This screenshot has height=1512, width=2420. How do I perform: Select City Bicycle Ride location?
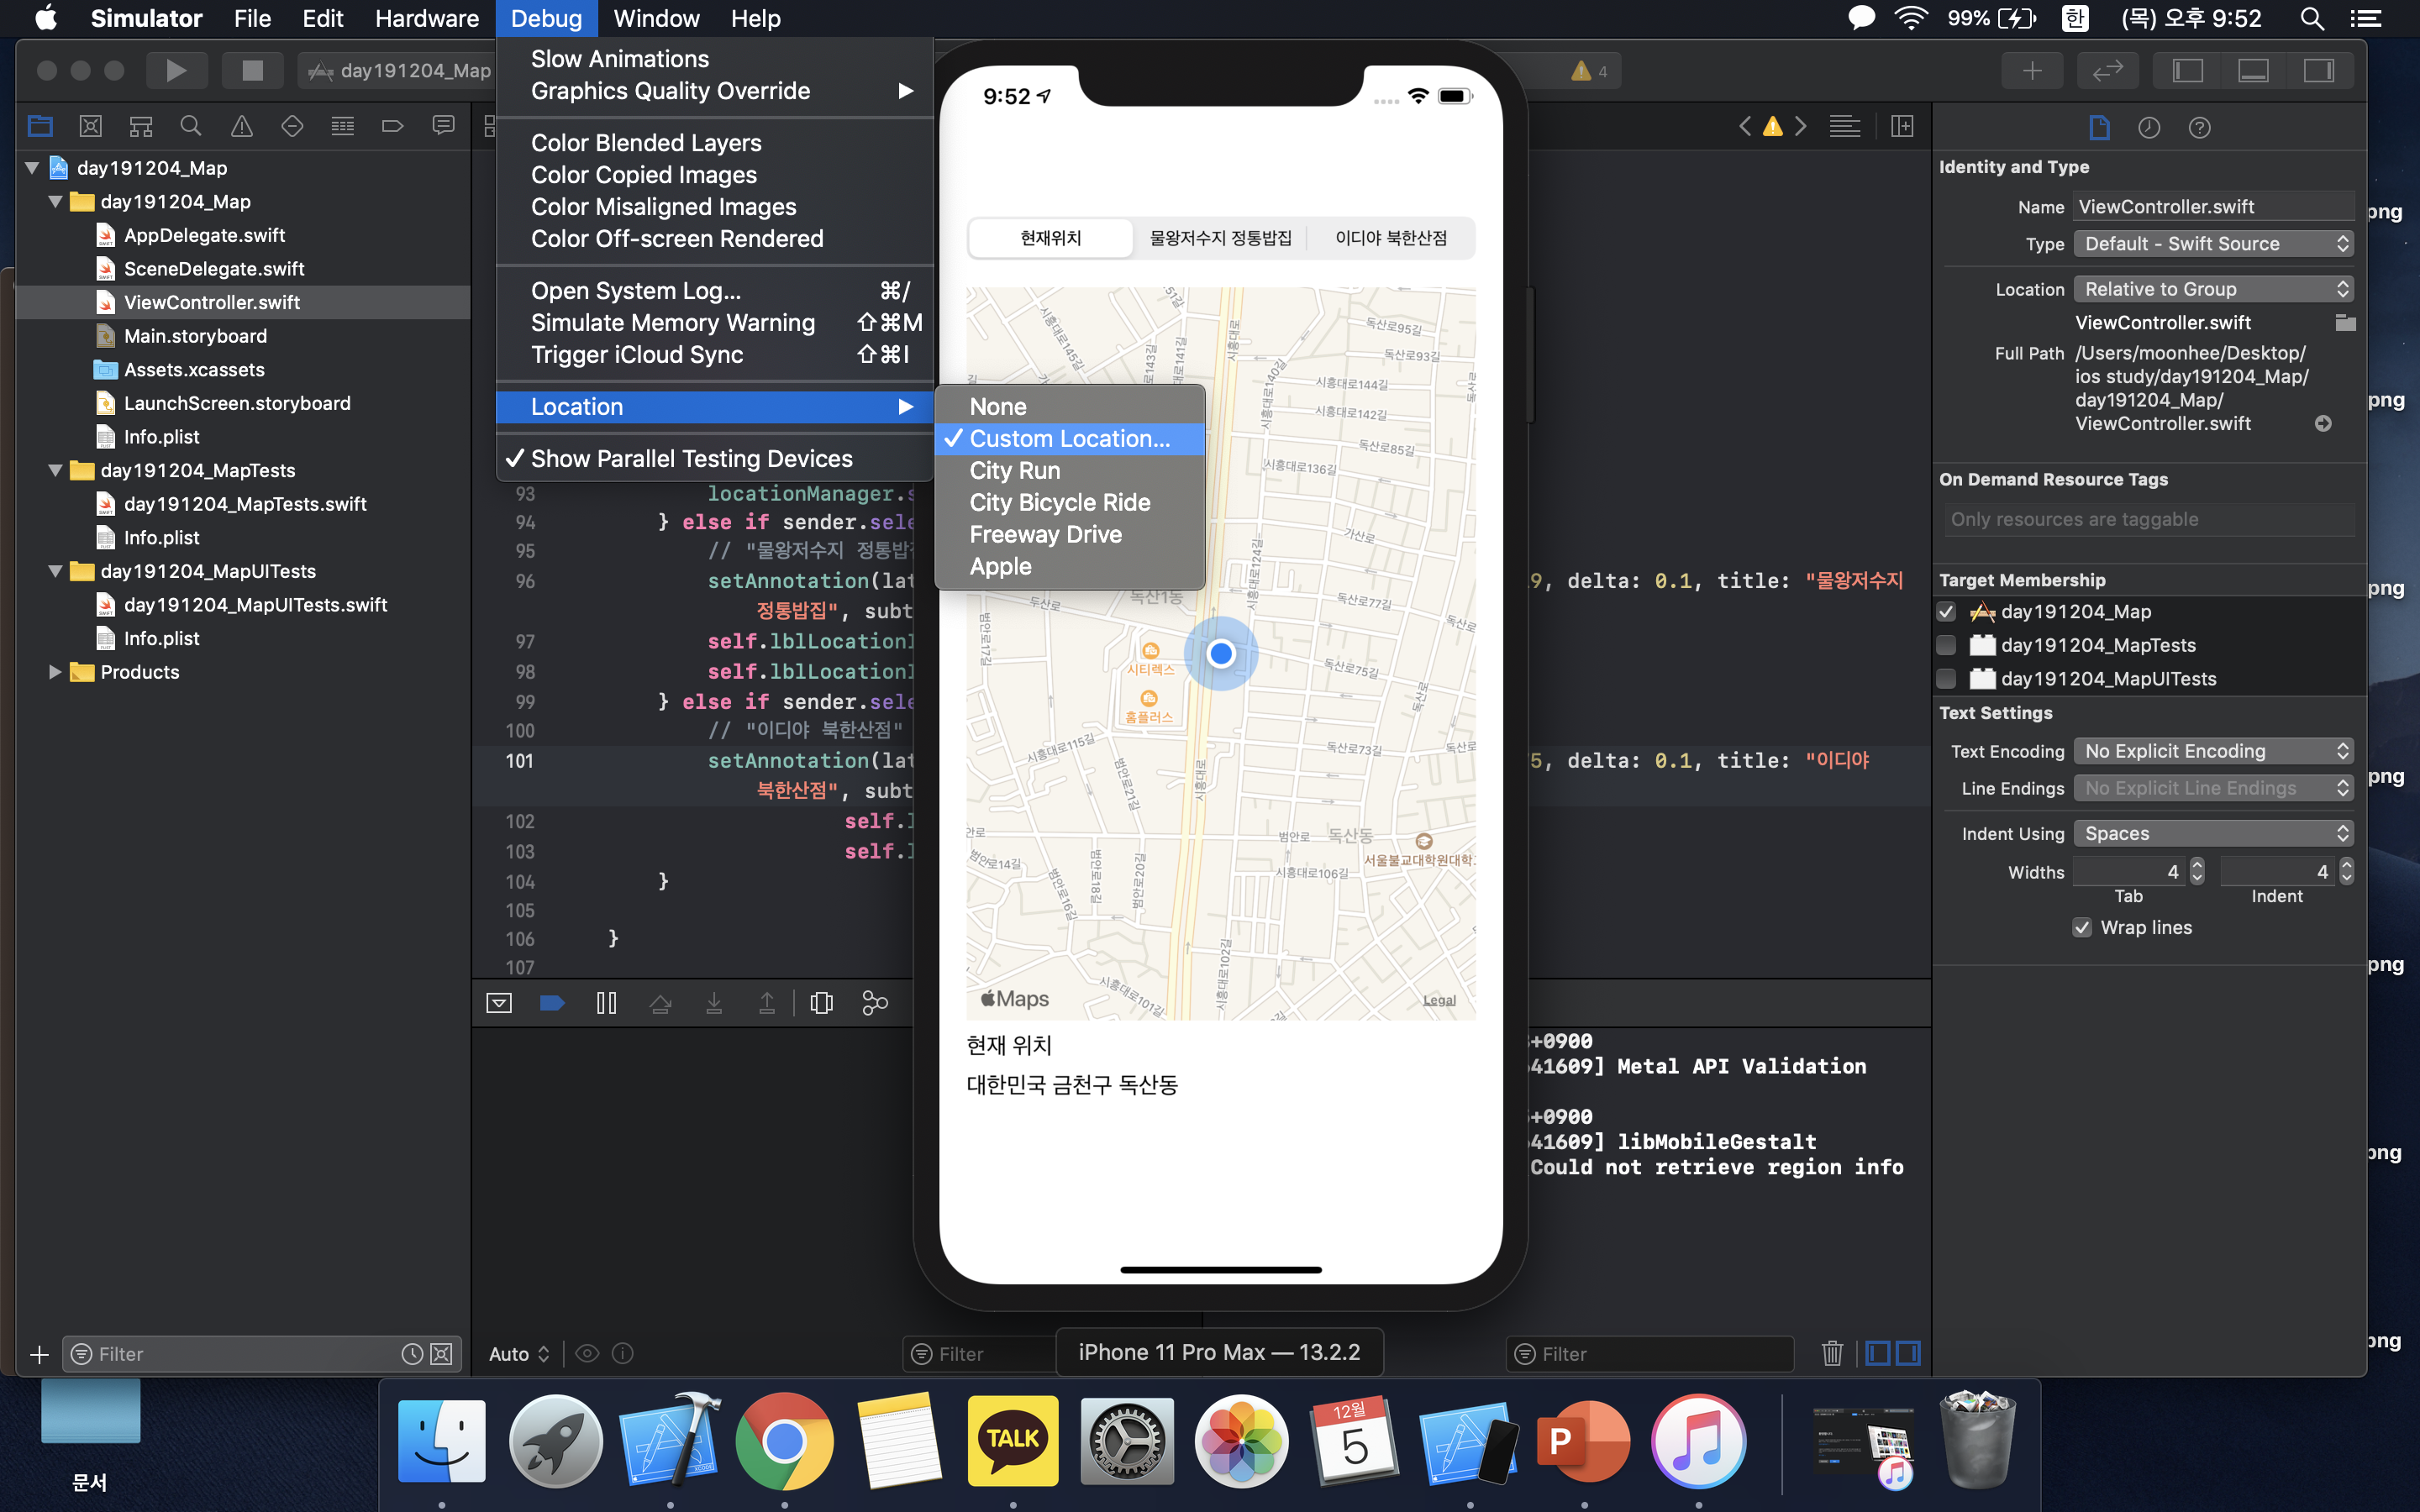click(1059, 503)
